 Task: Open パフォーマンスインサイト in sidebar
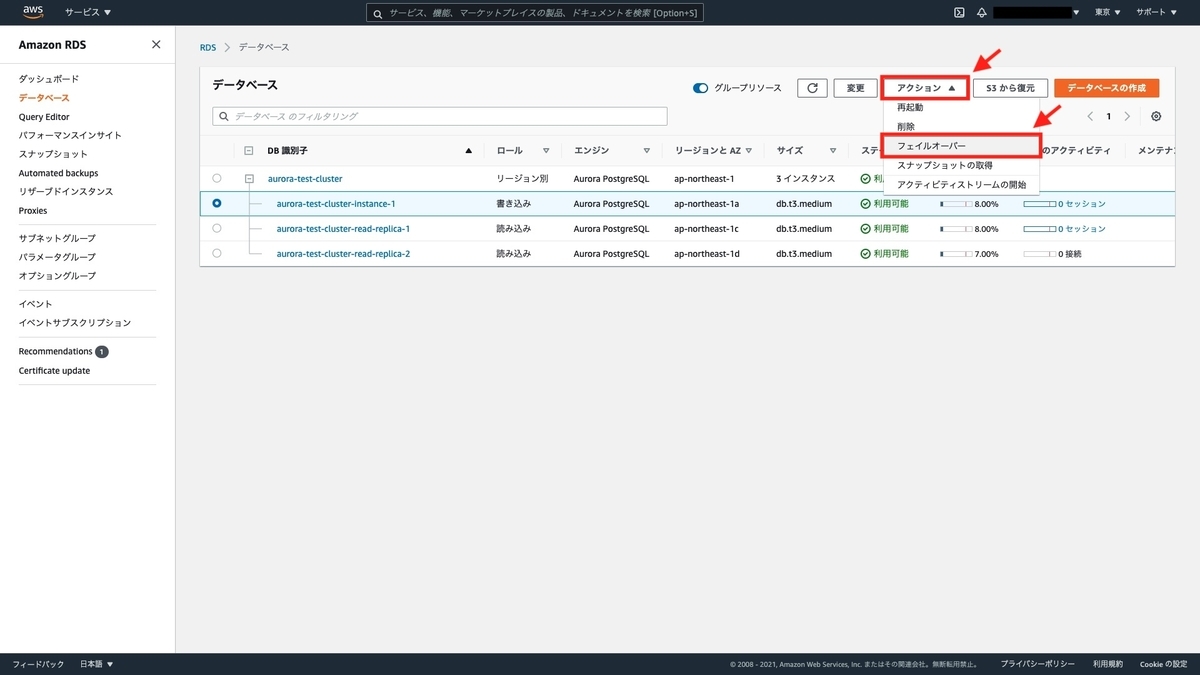(70, 135)
